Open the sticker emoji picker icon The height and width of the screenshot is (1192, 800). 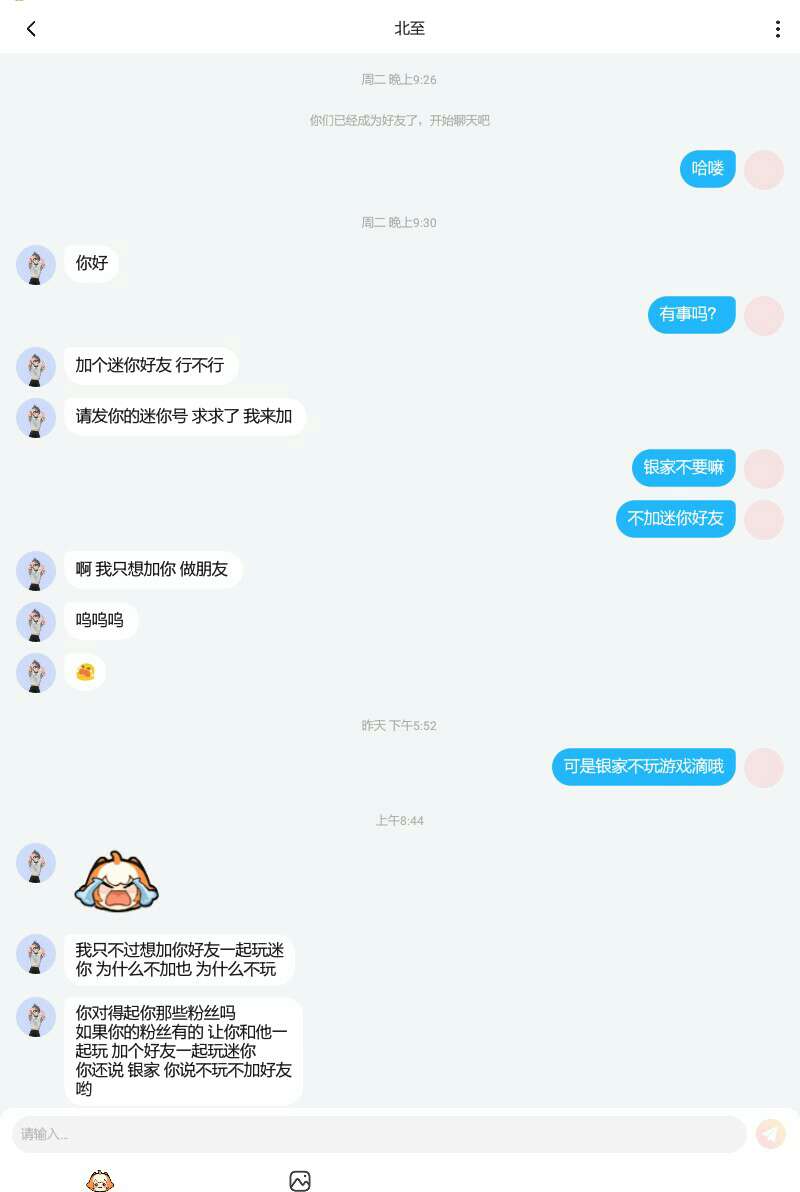(x=100, y=1181)
